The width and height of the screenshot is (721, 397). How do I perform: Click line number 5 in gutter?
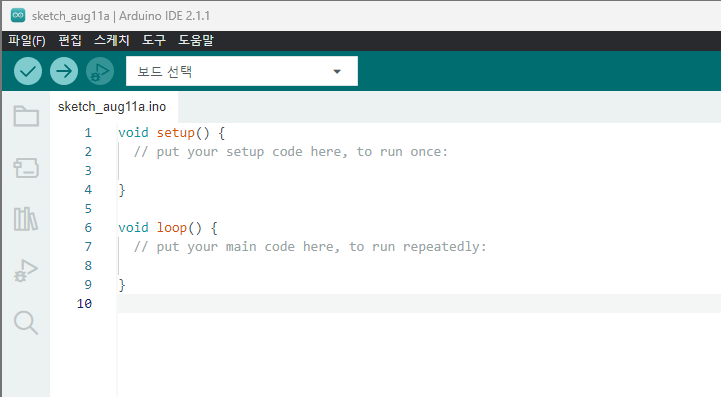pos(88,209)
